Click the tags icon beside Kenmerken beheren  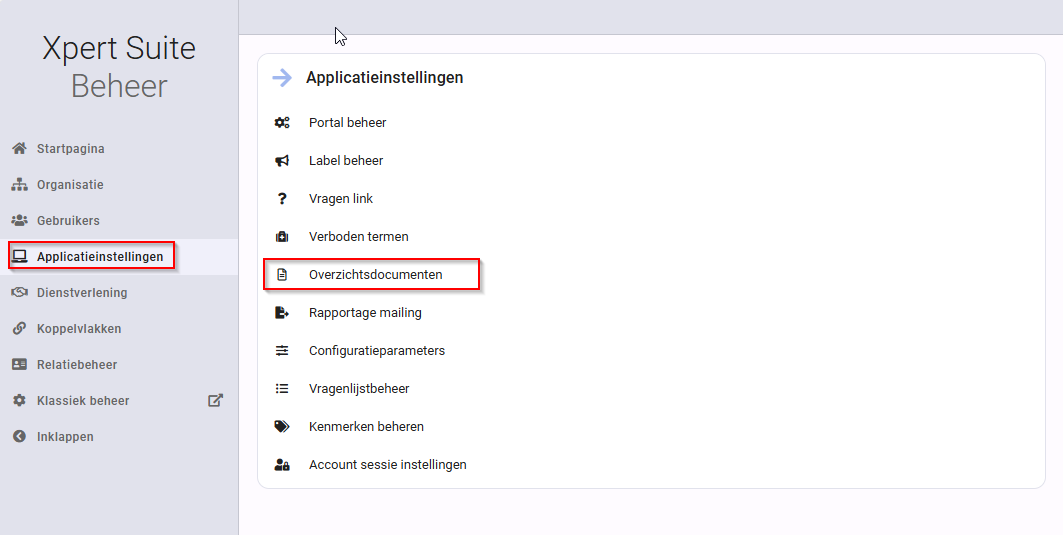coord(282,427)
